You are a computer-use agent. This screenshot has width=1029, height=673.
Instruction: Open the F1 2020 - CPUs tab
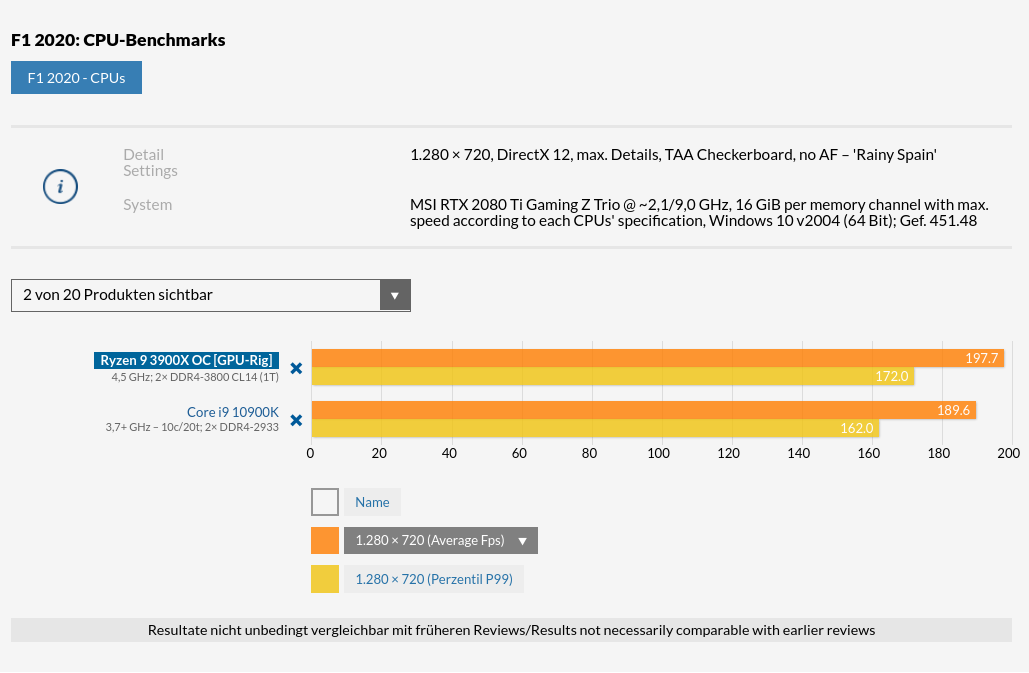[76, 77]
